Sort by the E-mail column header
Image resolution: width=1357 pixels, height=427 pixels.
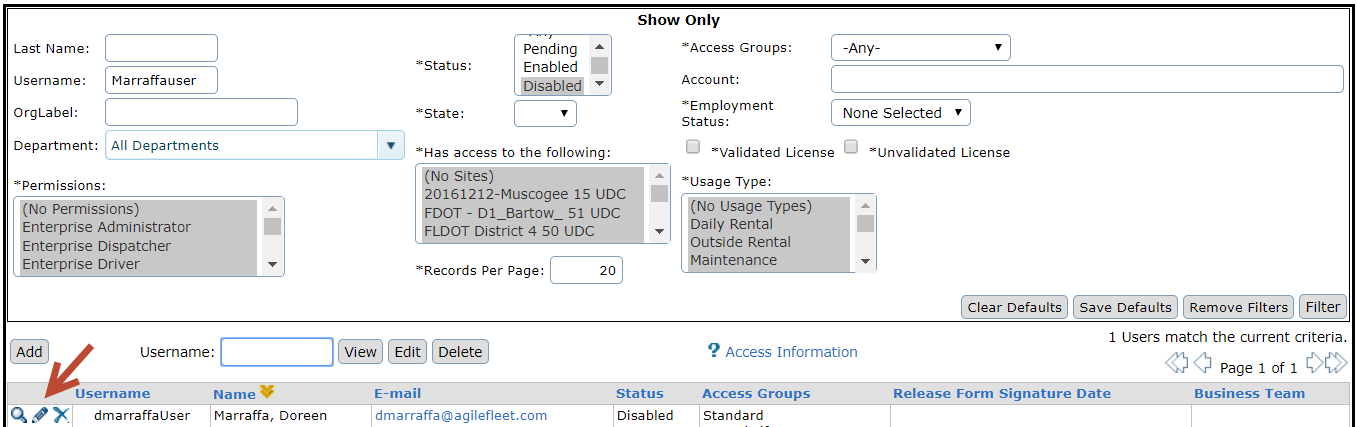coord(398,393)
